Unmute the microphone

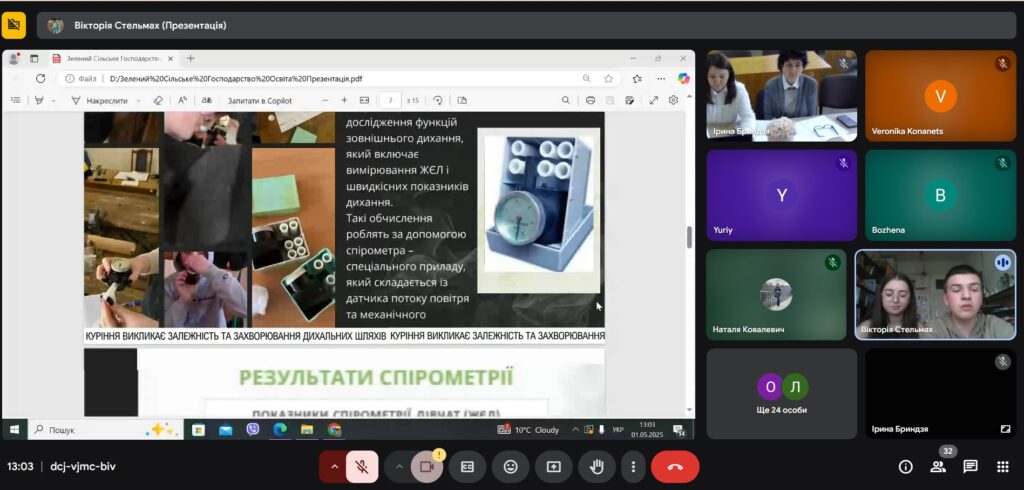362,466
